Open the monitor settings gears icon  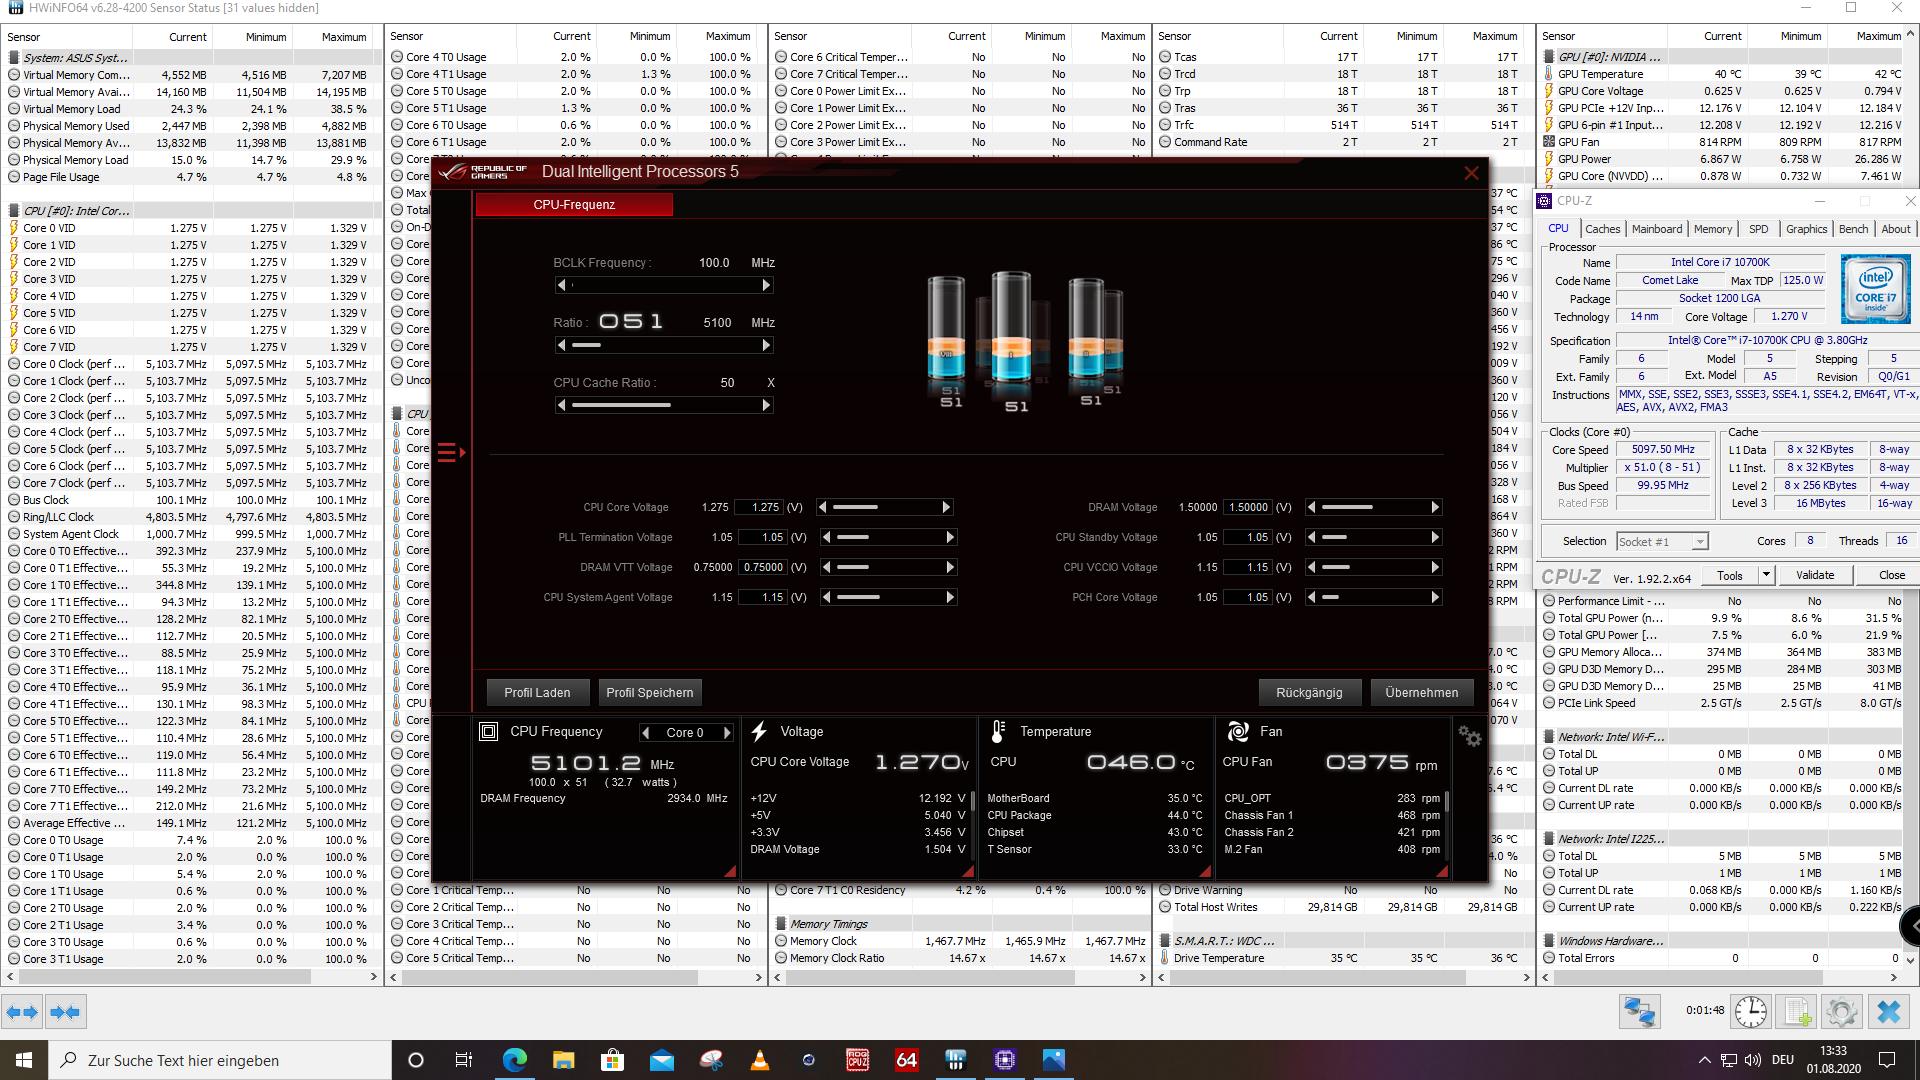(x=1469, y=736)
